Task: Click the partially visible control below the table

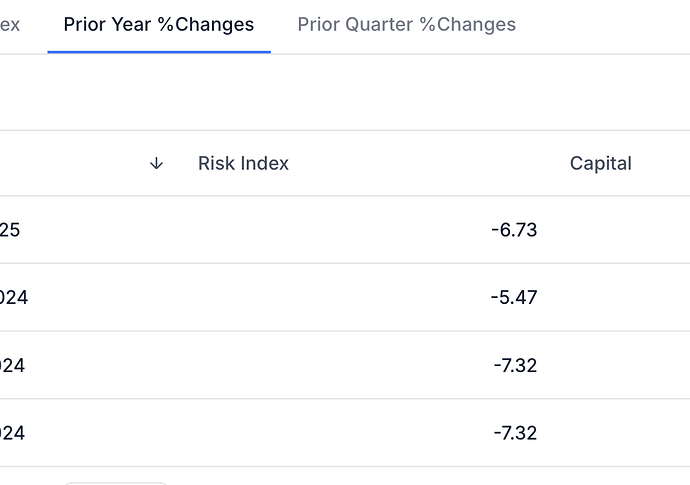Action: coord(116,483)
